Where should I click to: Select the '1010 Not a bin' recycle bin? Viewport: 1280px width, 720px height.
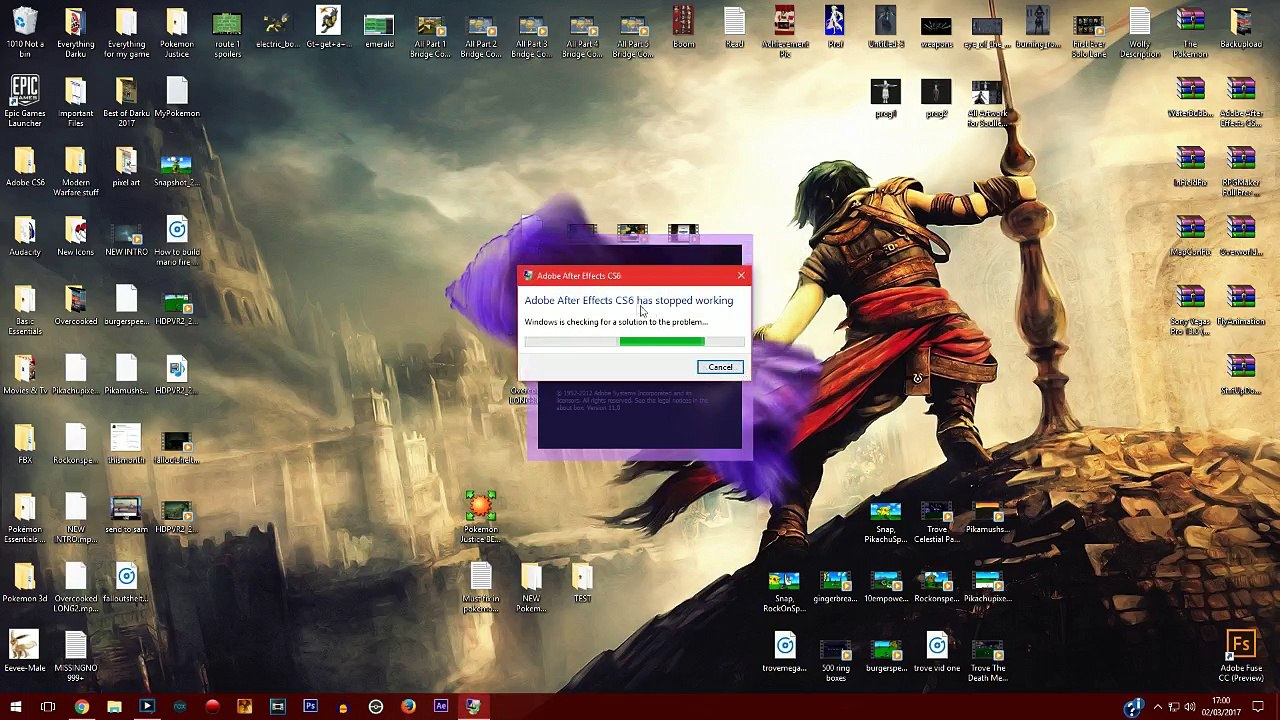point(25,31)
